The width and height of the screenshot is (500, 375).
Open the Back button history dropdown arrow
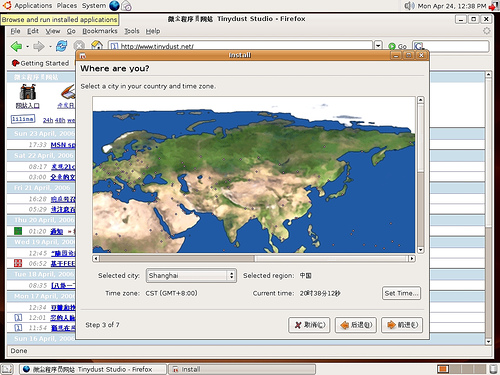pos(27,47)
